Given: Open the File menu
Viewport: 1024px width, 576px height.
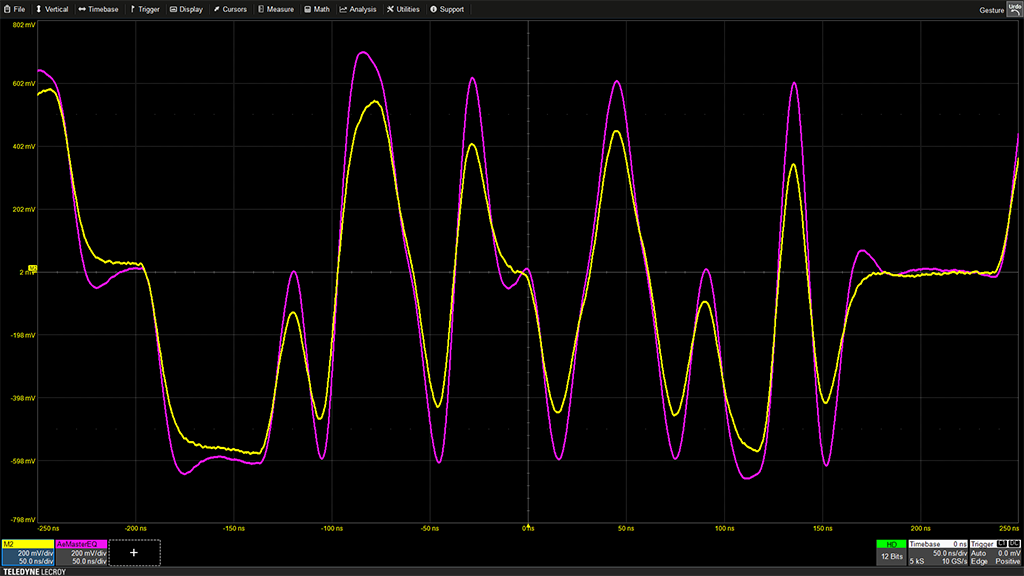Looking at the screenshot, I should [x=14, y=9].
